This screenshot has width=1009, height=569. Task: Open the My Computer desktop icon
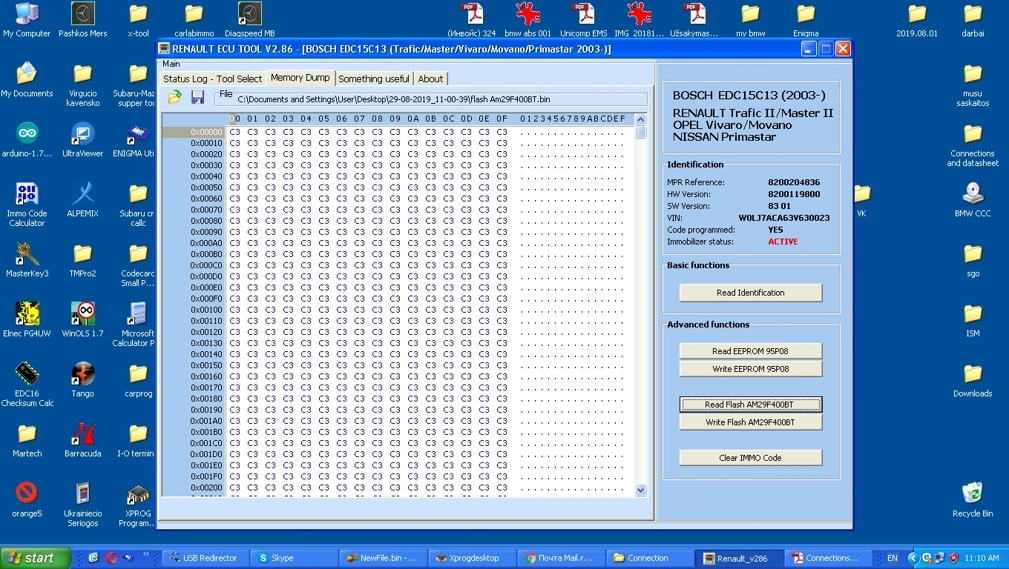(x=26, y=20)
